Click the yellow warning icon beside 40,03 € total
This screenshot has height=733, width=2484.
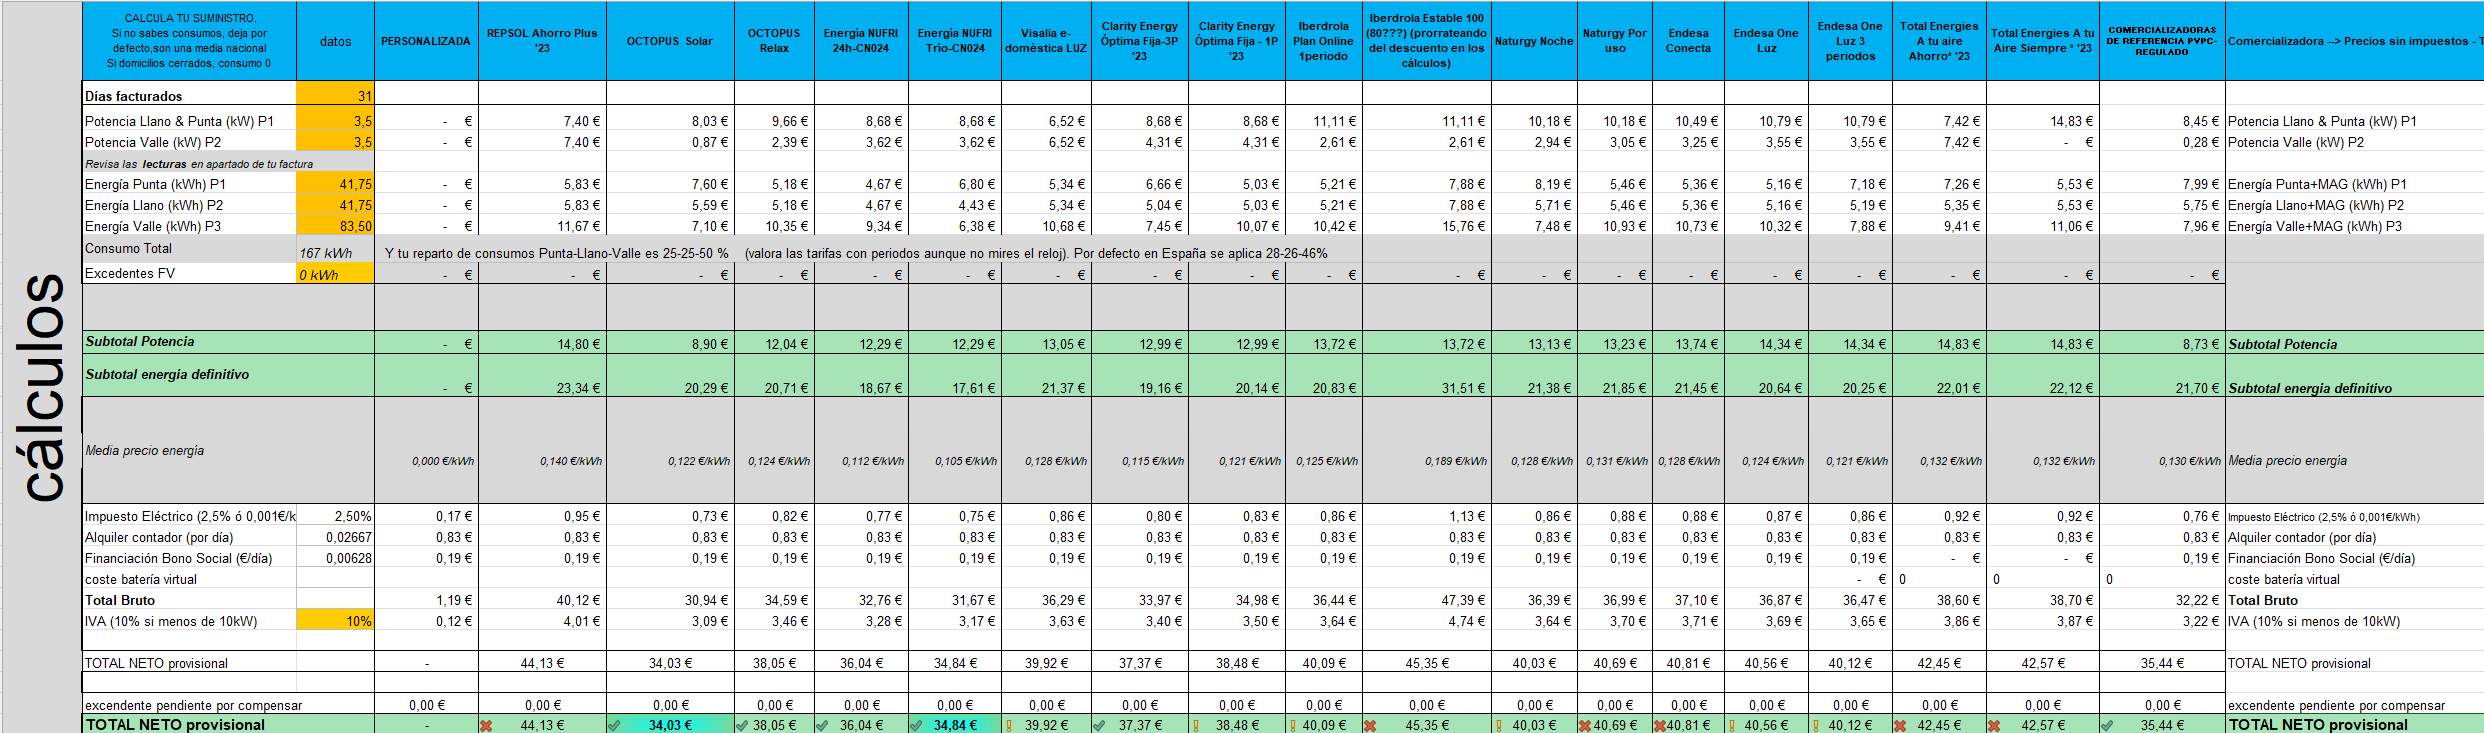(1499, 725)
